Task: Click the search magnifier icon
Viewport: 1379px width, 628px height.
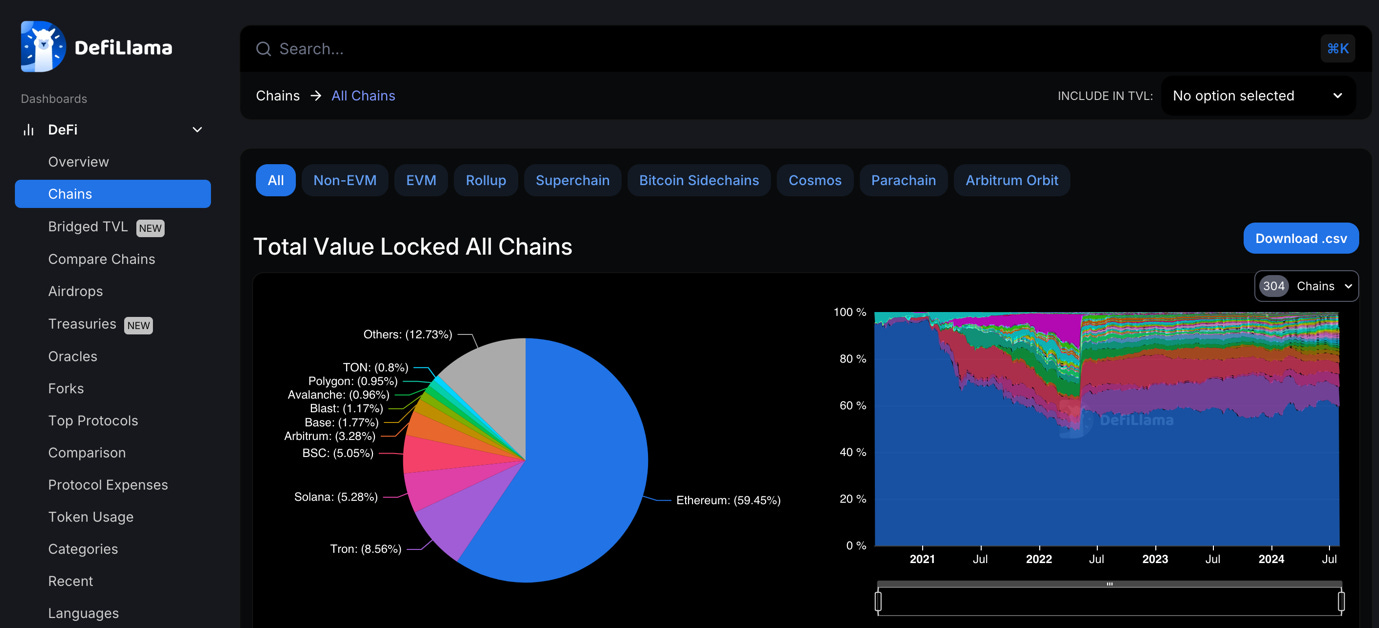Action: click(x=264, y=49)
